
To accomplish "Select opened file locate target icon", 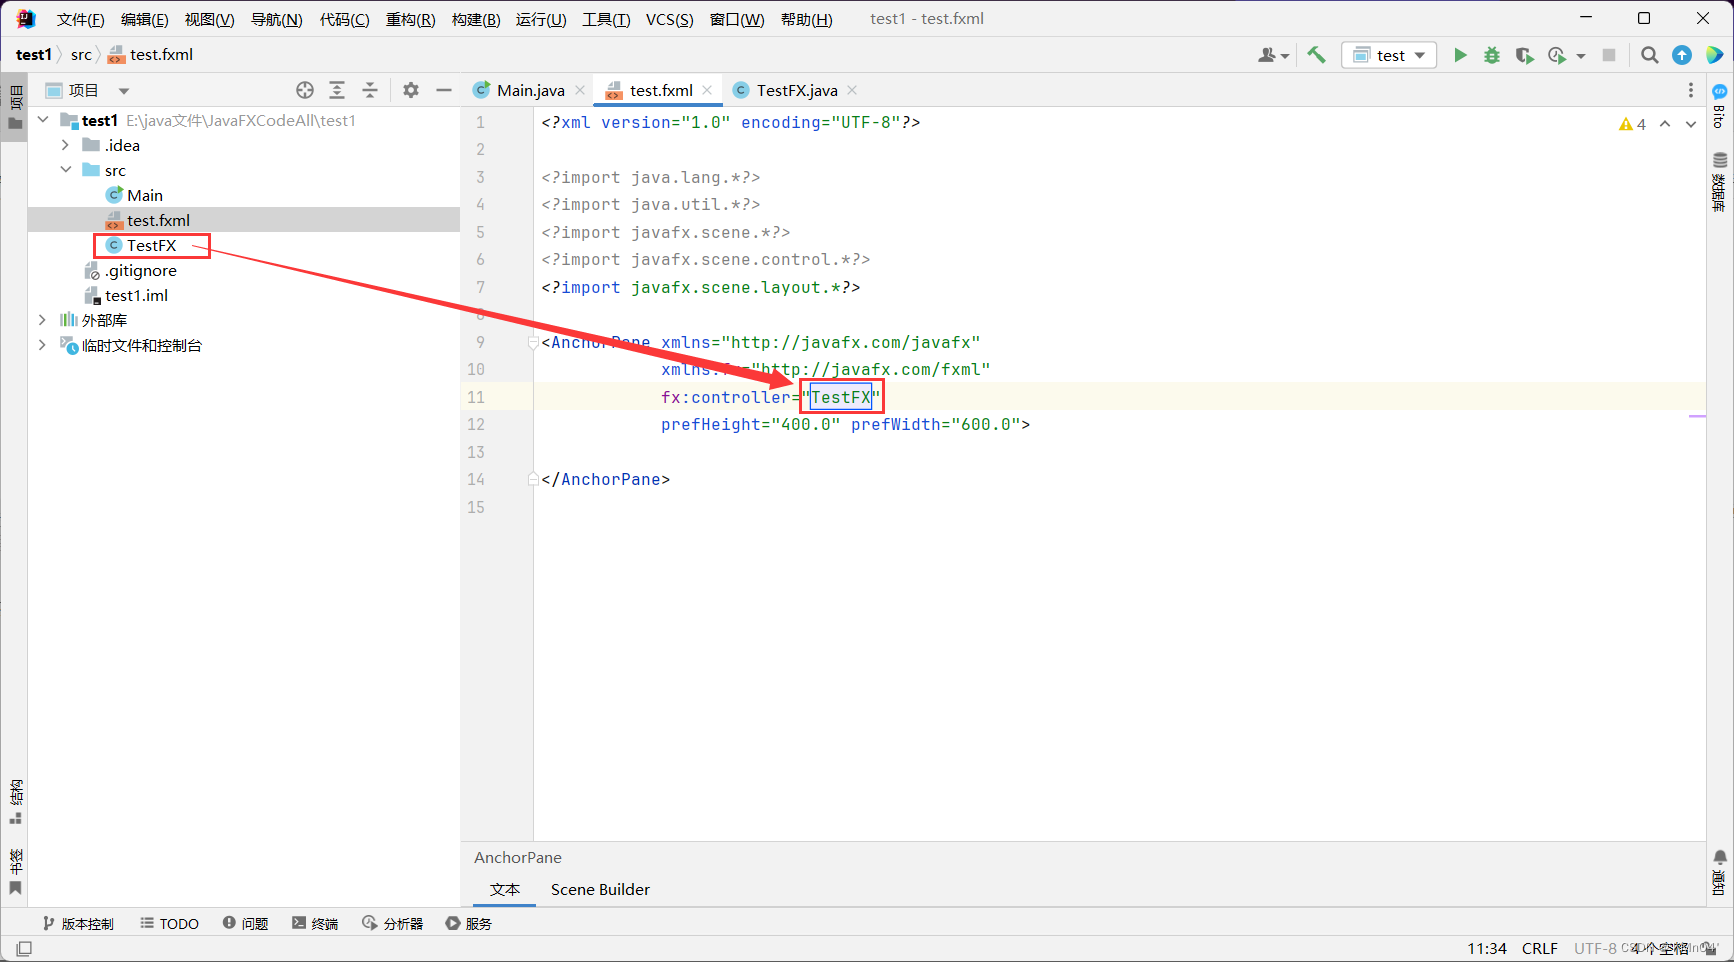I will coord(305,90).
